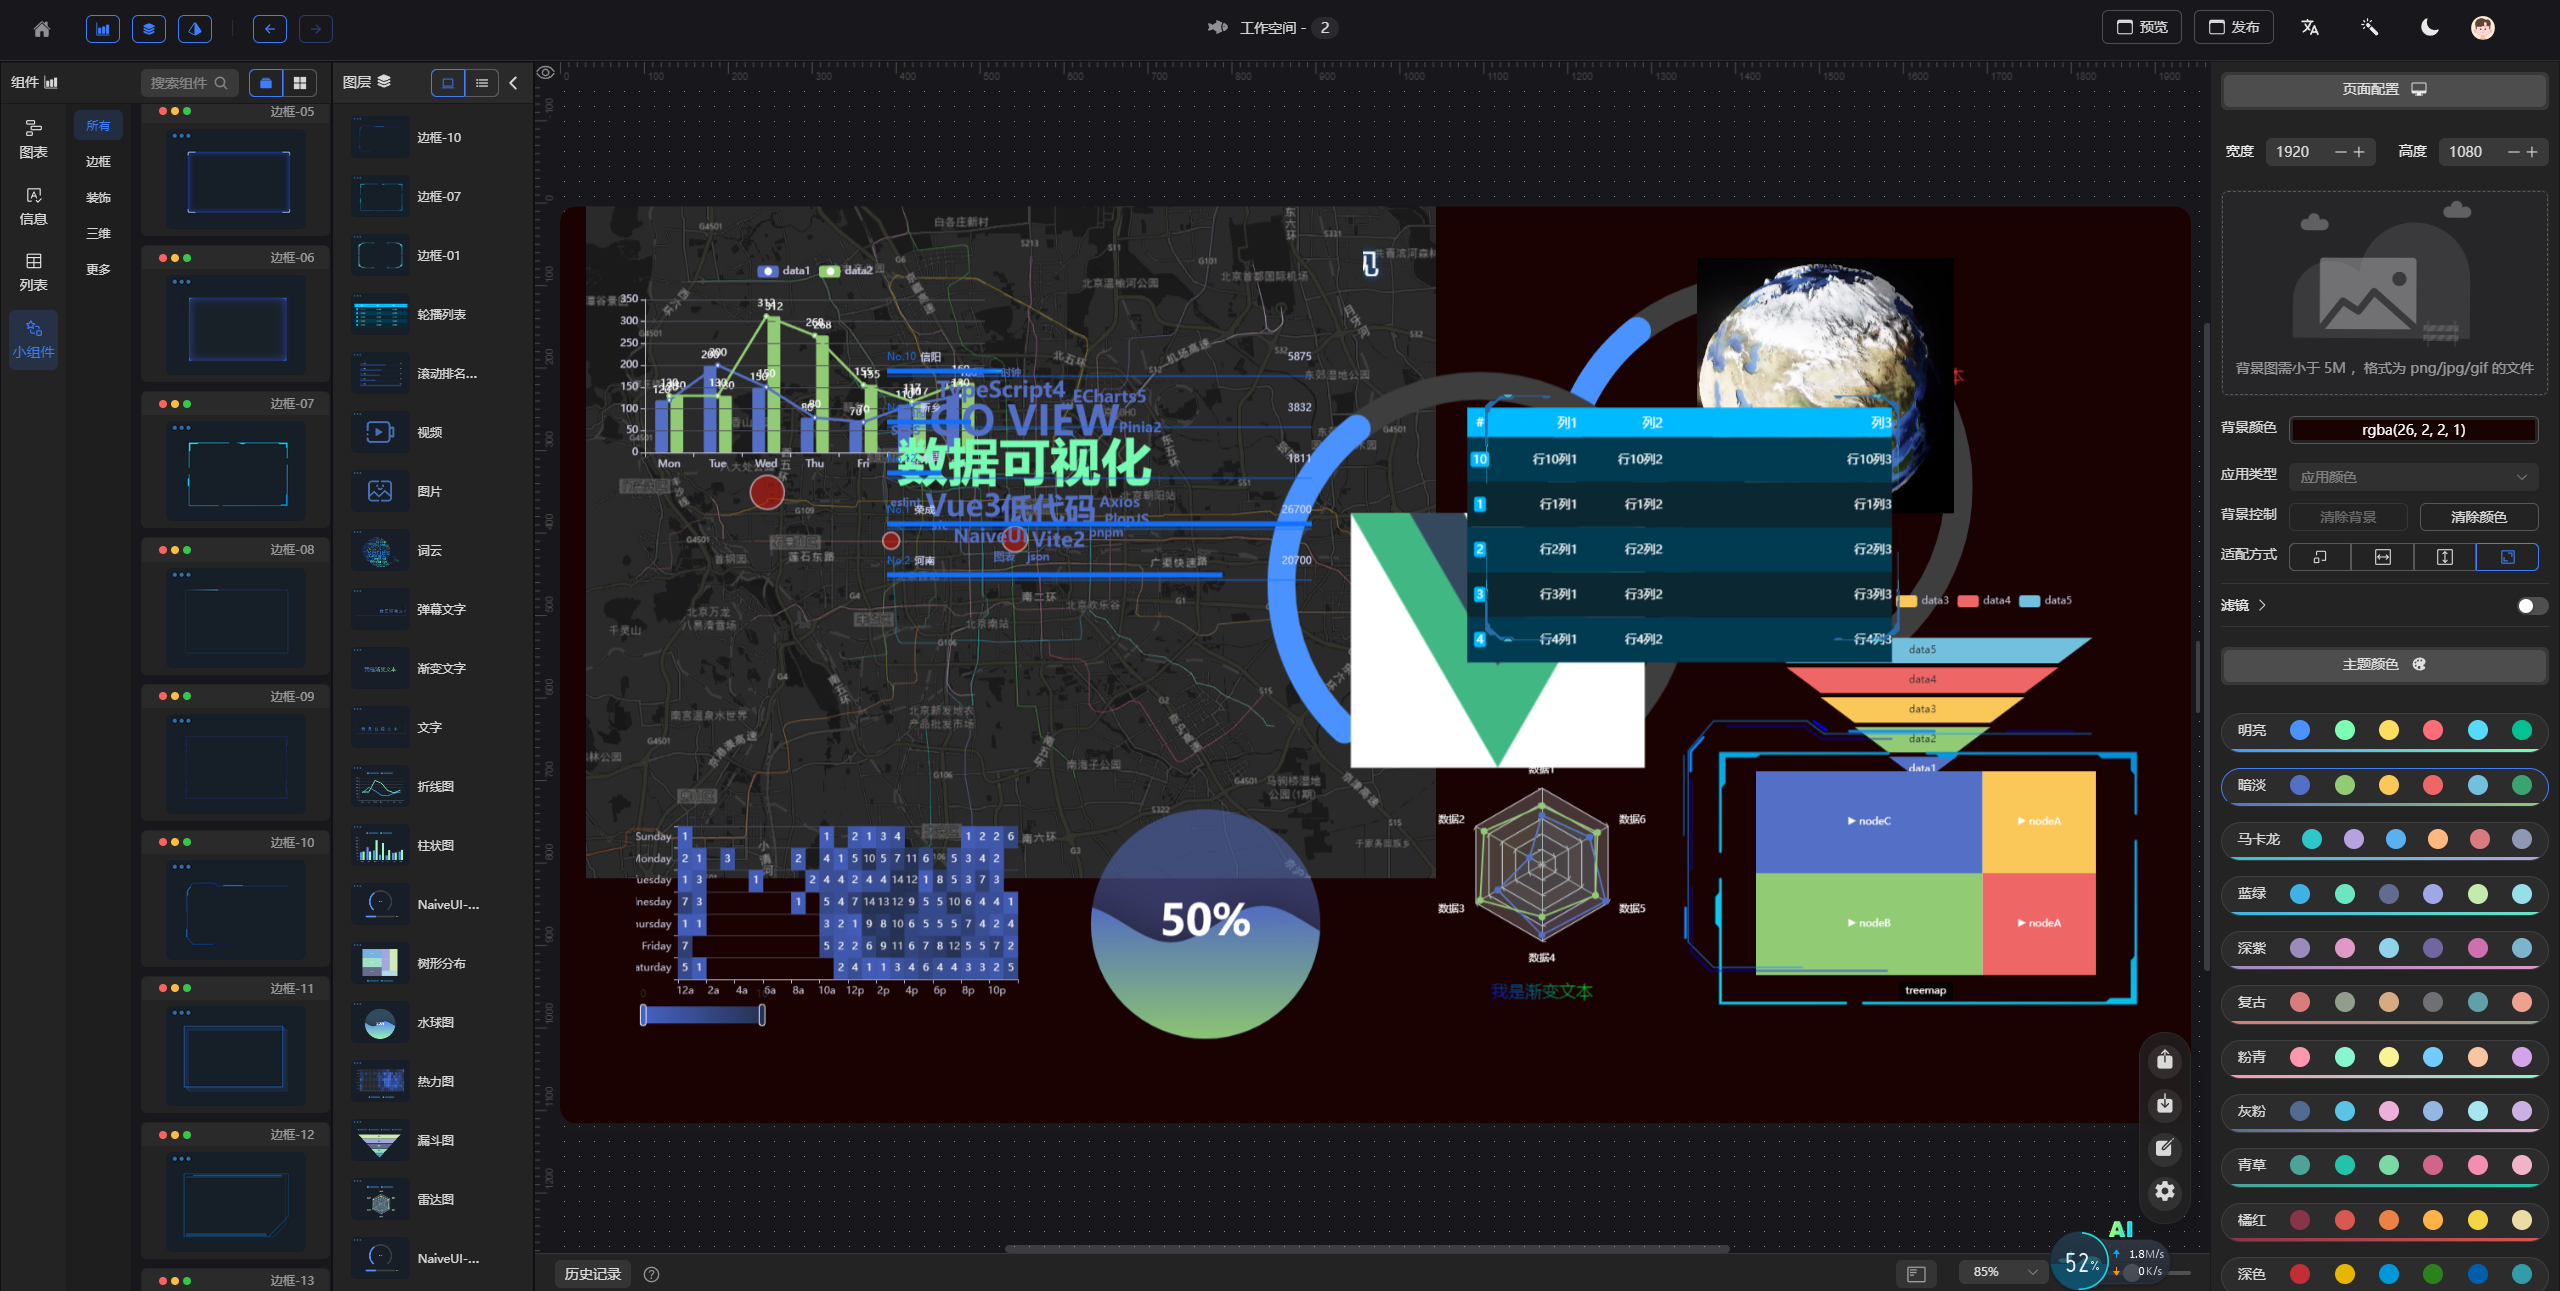This screenshot has width=2560, height=1291.
Task: Redo with the right arrow button
Action: pos(316,29)
